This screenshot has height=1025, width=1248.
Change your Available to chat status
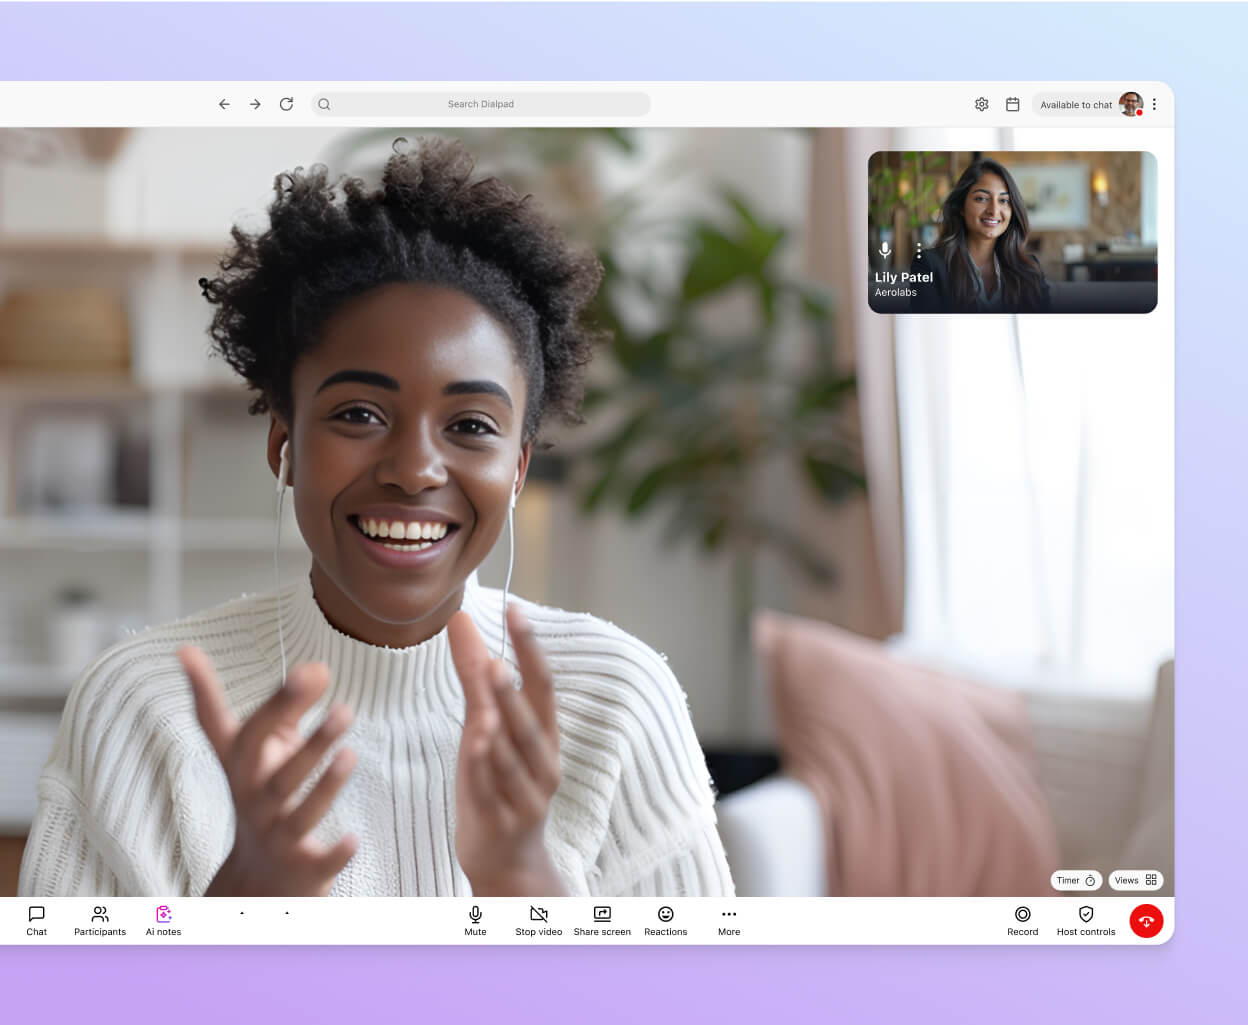pyautogui.click(x=1076, y=104)
